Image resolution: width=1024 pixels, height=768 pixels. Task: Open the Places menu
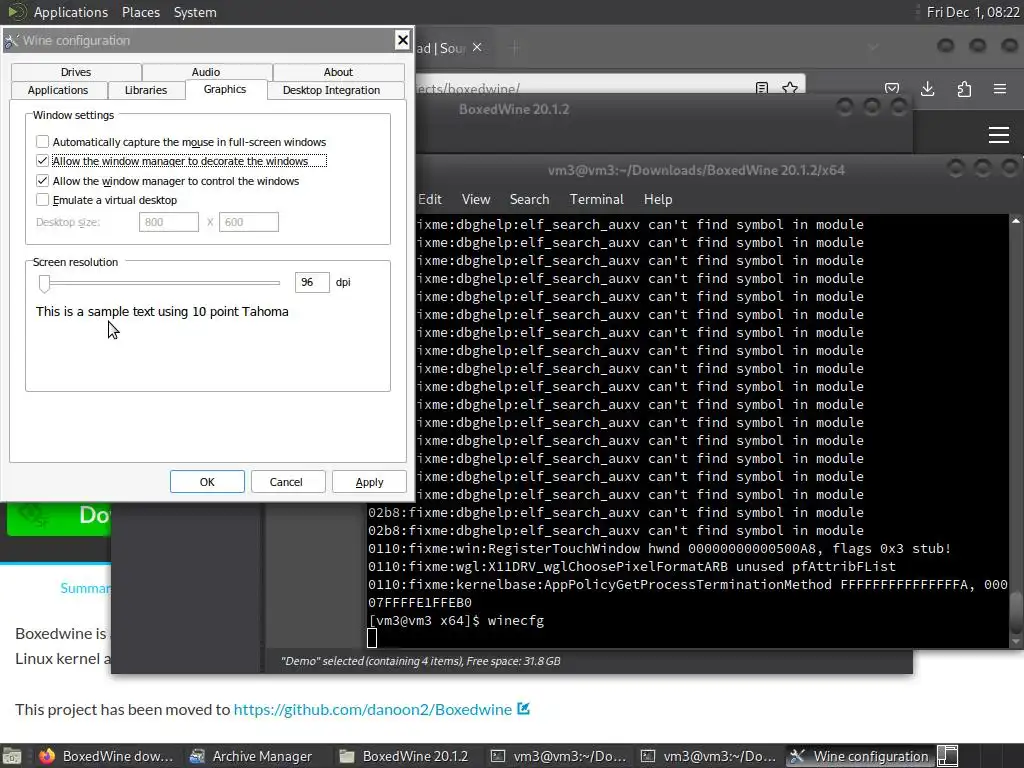140,12
